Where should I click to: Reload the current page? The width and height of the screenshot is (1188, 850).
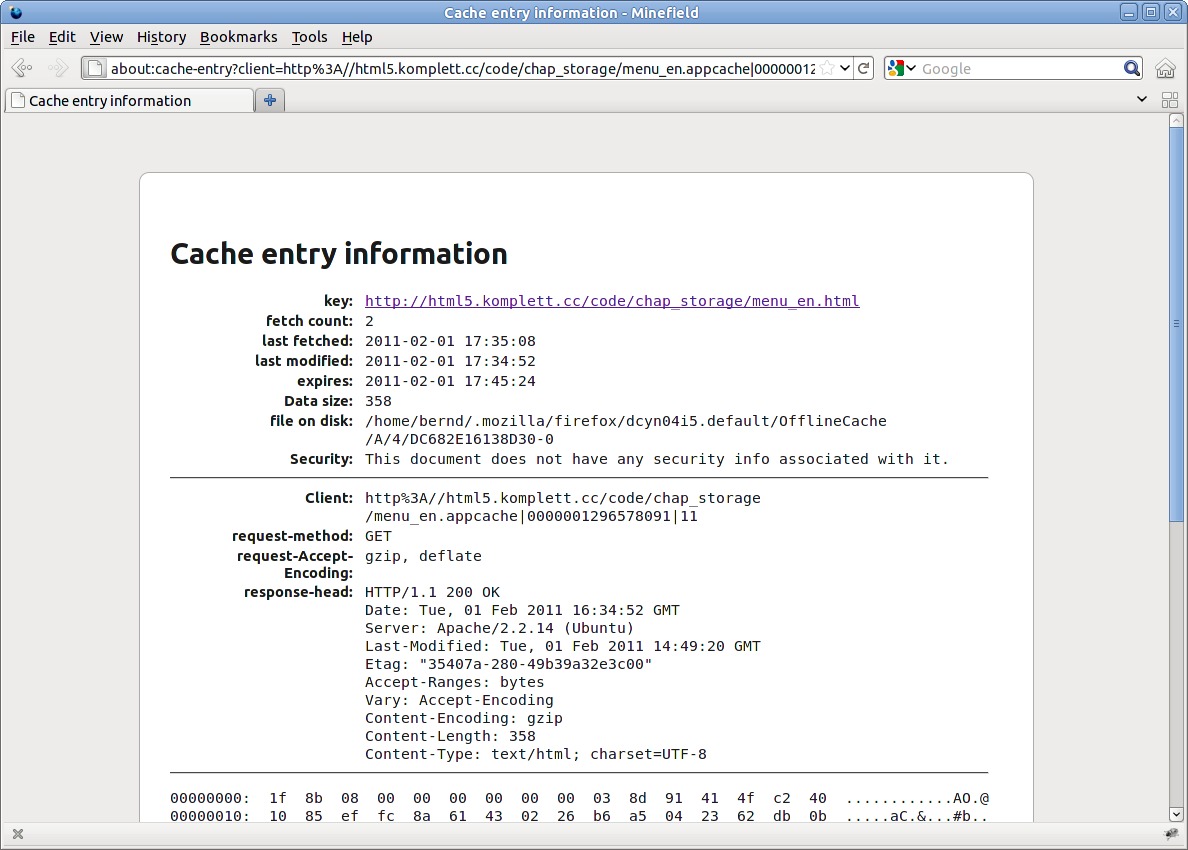864,68
